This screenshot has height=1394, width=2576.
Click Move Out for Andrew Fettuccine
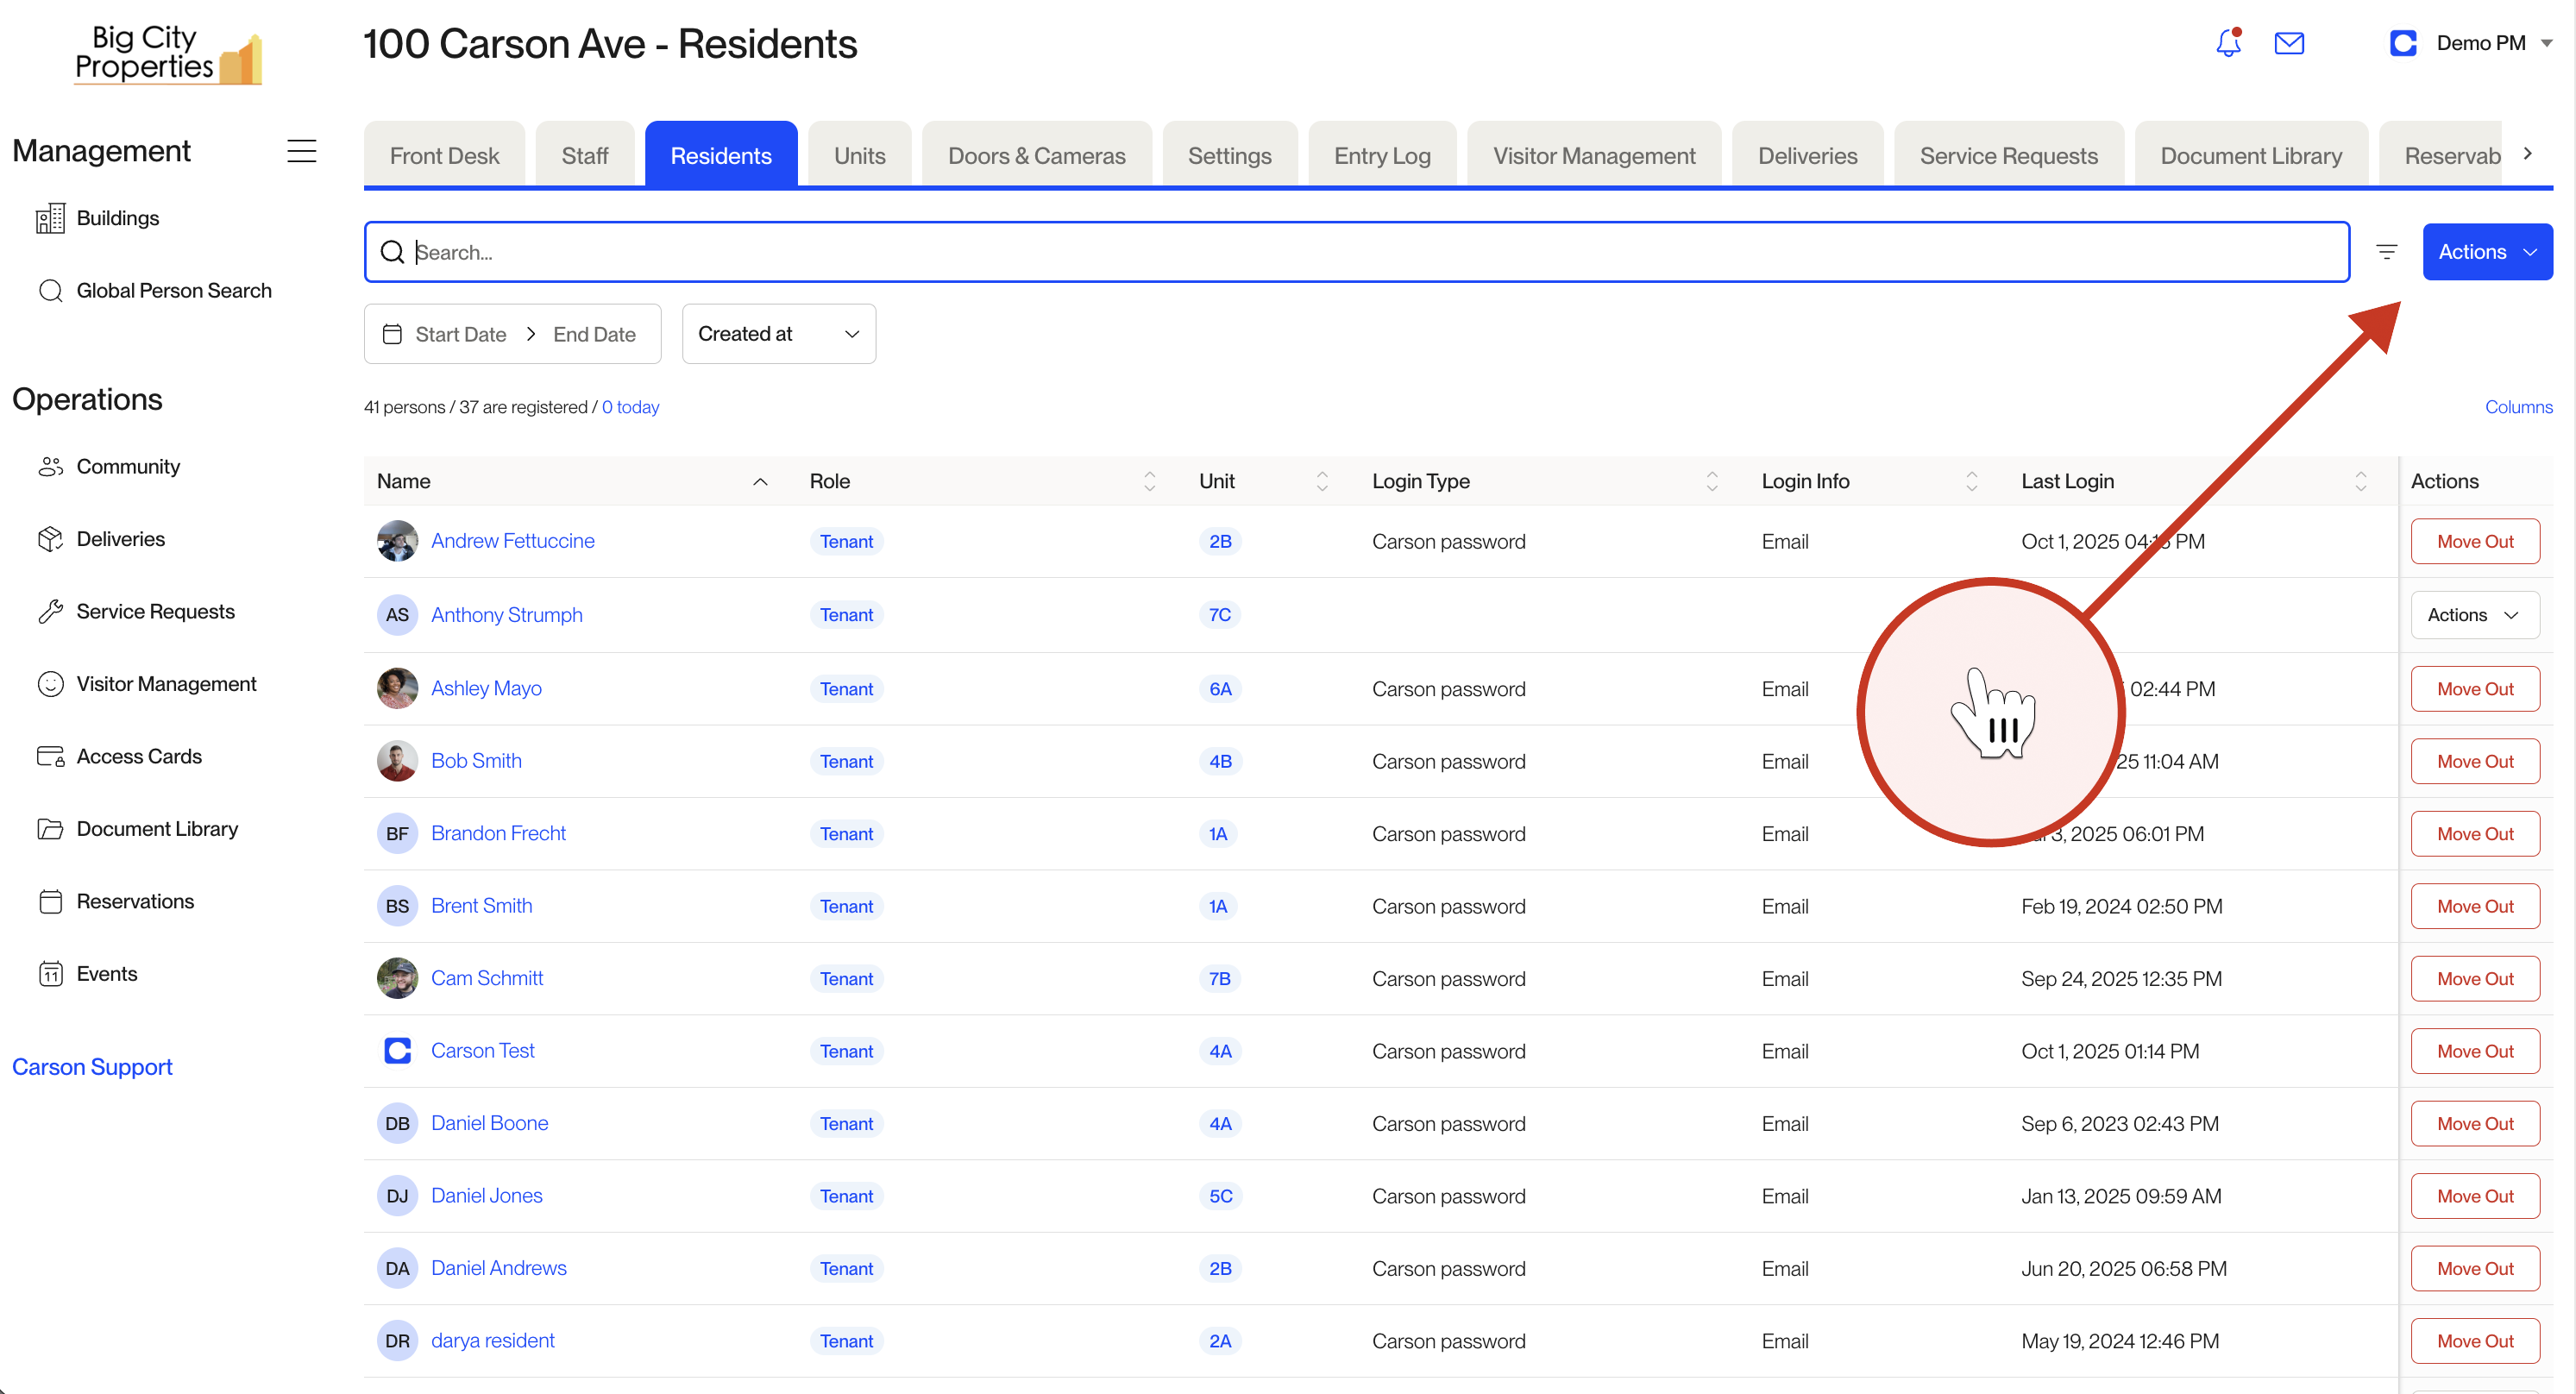pos(2474,541)
